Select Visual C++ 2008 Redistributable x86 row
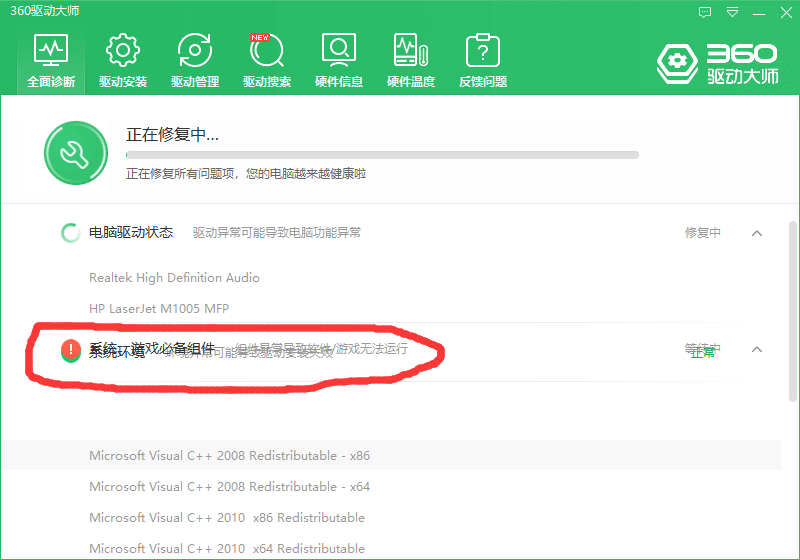800x560 pixels. click(392, 455)
